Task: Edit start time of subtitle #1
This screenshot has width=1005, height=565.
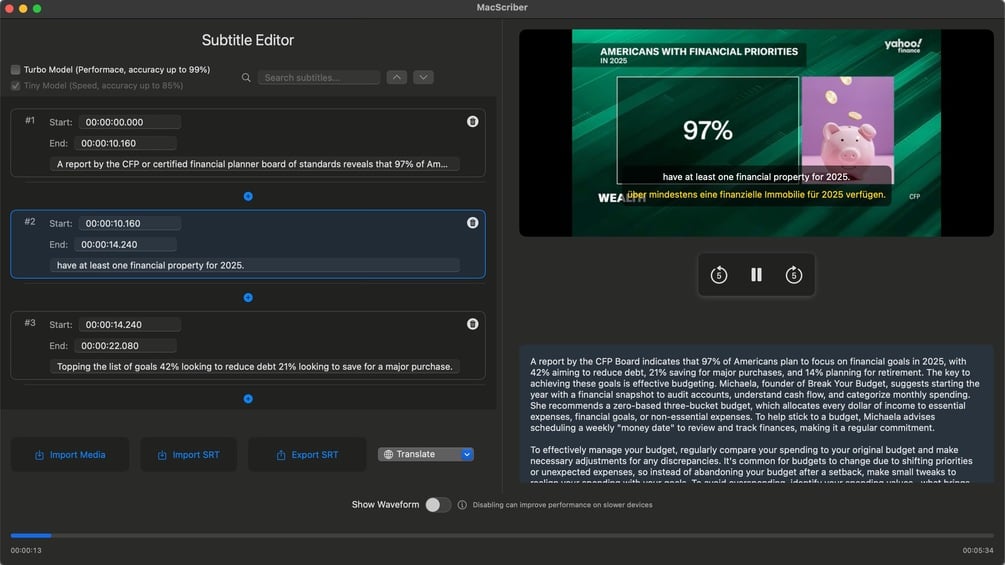Action: (129, 122)
